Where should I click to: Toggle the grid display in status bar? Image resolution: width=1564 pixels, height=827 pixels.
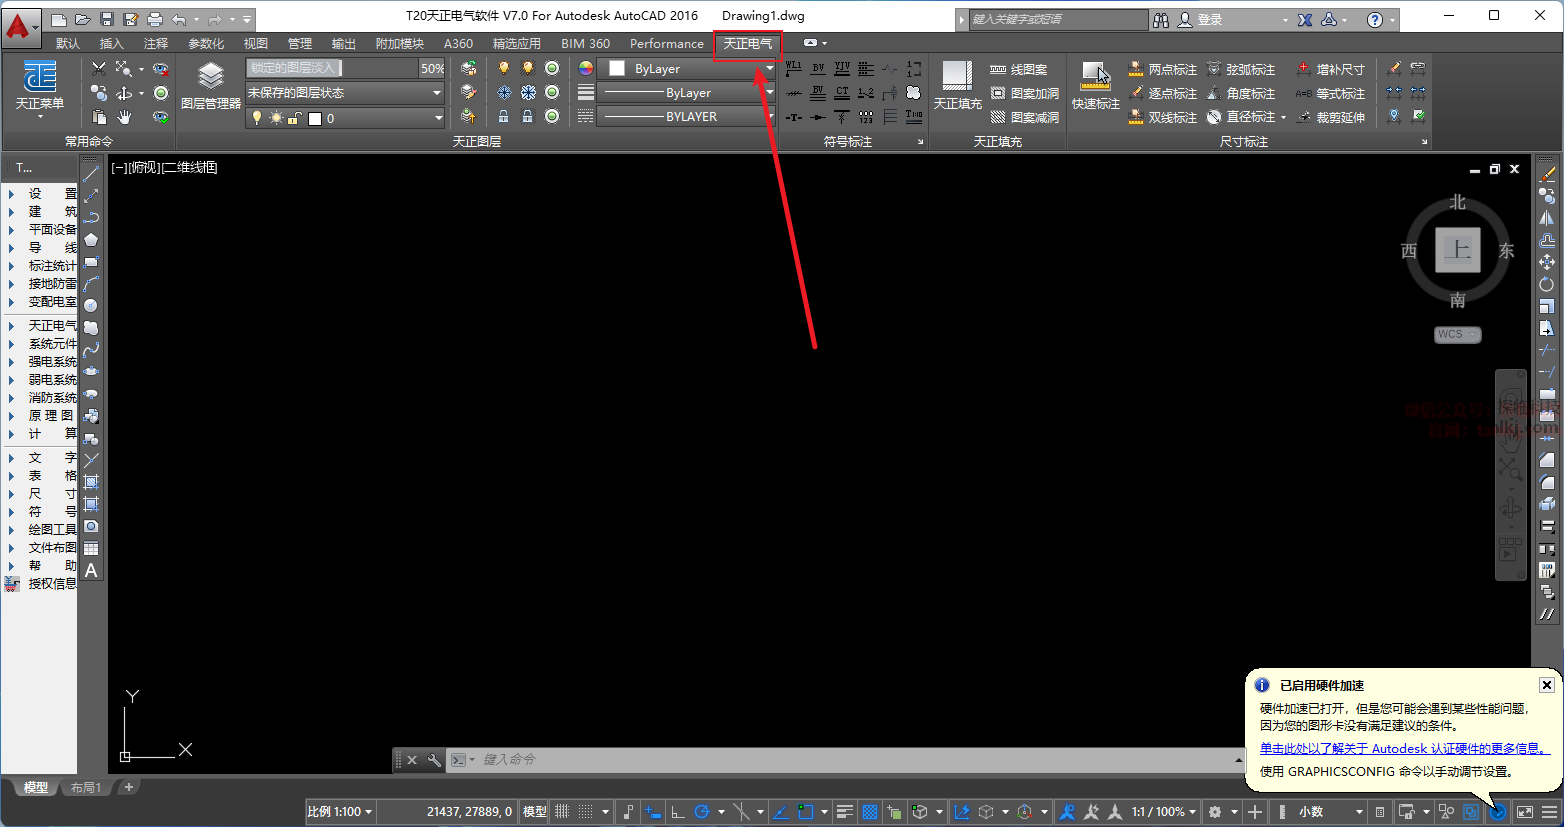click(562, 812)
